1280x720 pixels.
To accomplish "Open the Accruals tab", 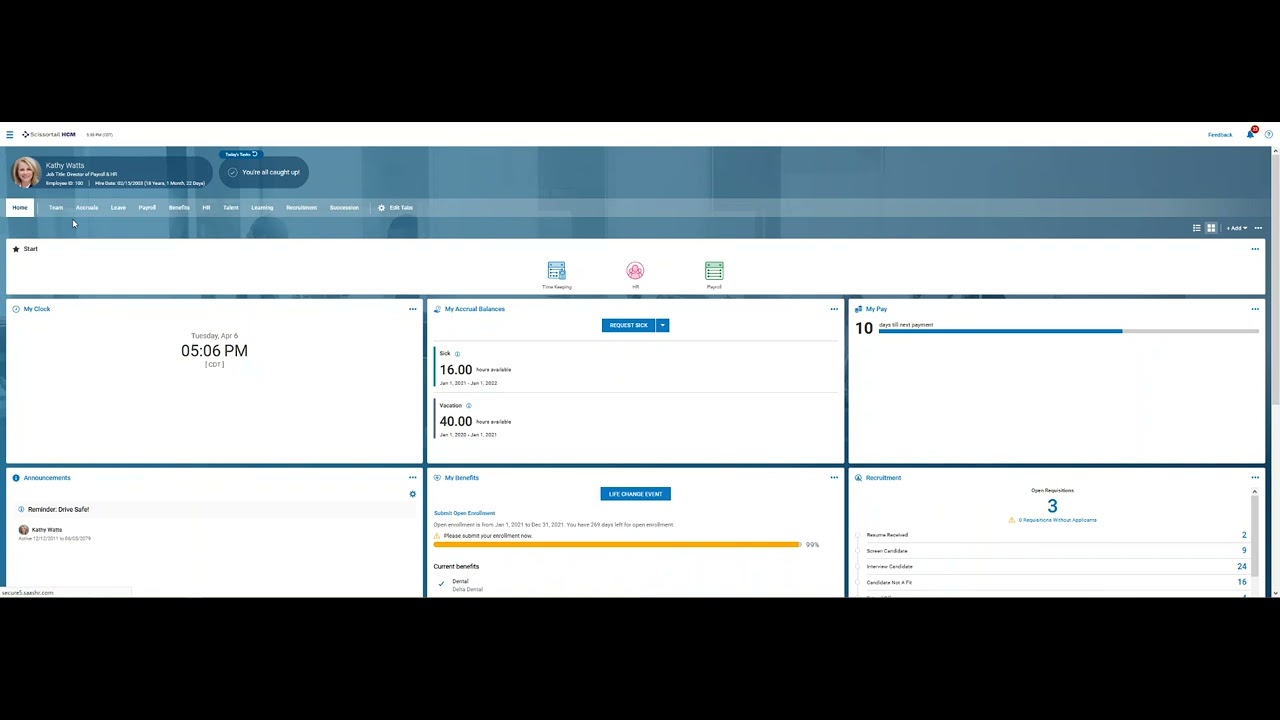I will pos(87,208).
